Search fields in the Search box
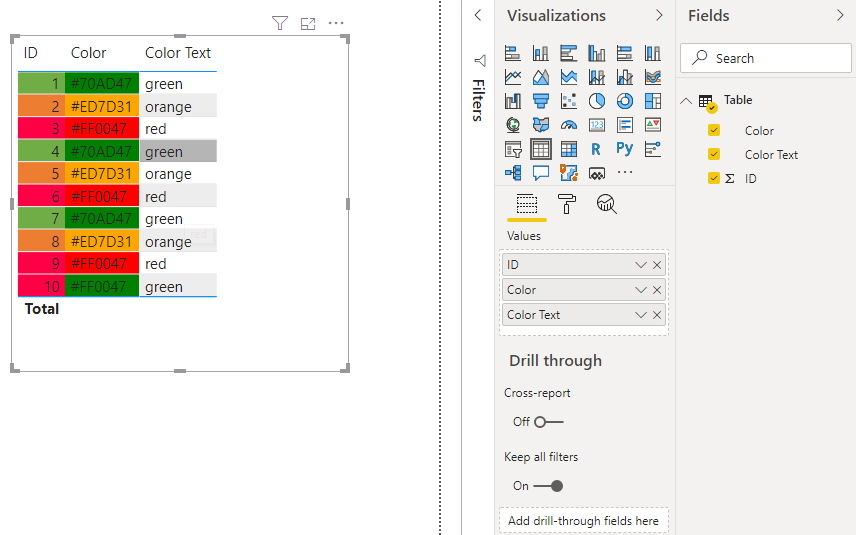The image size is (856, 535). 765,58
